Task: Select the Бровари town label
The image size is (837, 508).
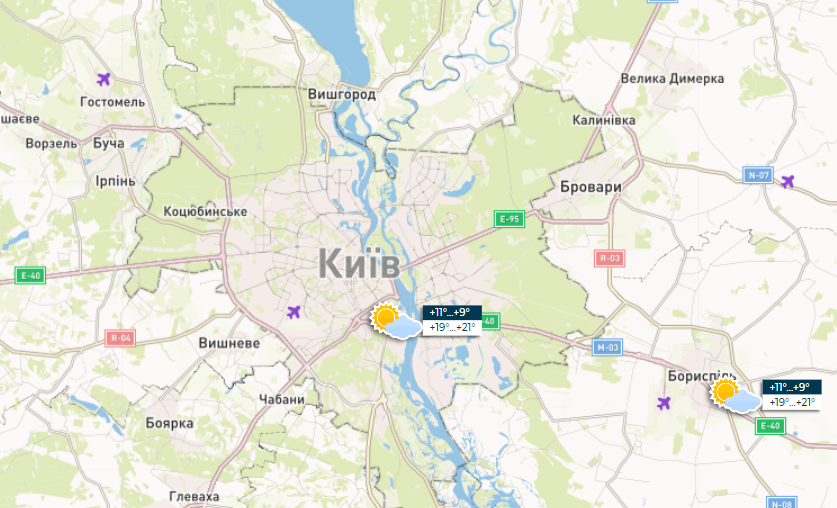Action: (x=591, y=187)
